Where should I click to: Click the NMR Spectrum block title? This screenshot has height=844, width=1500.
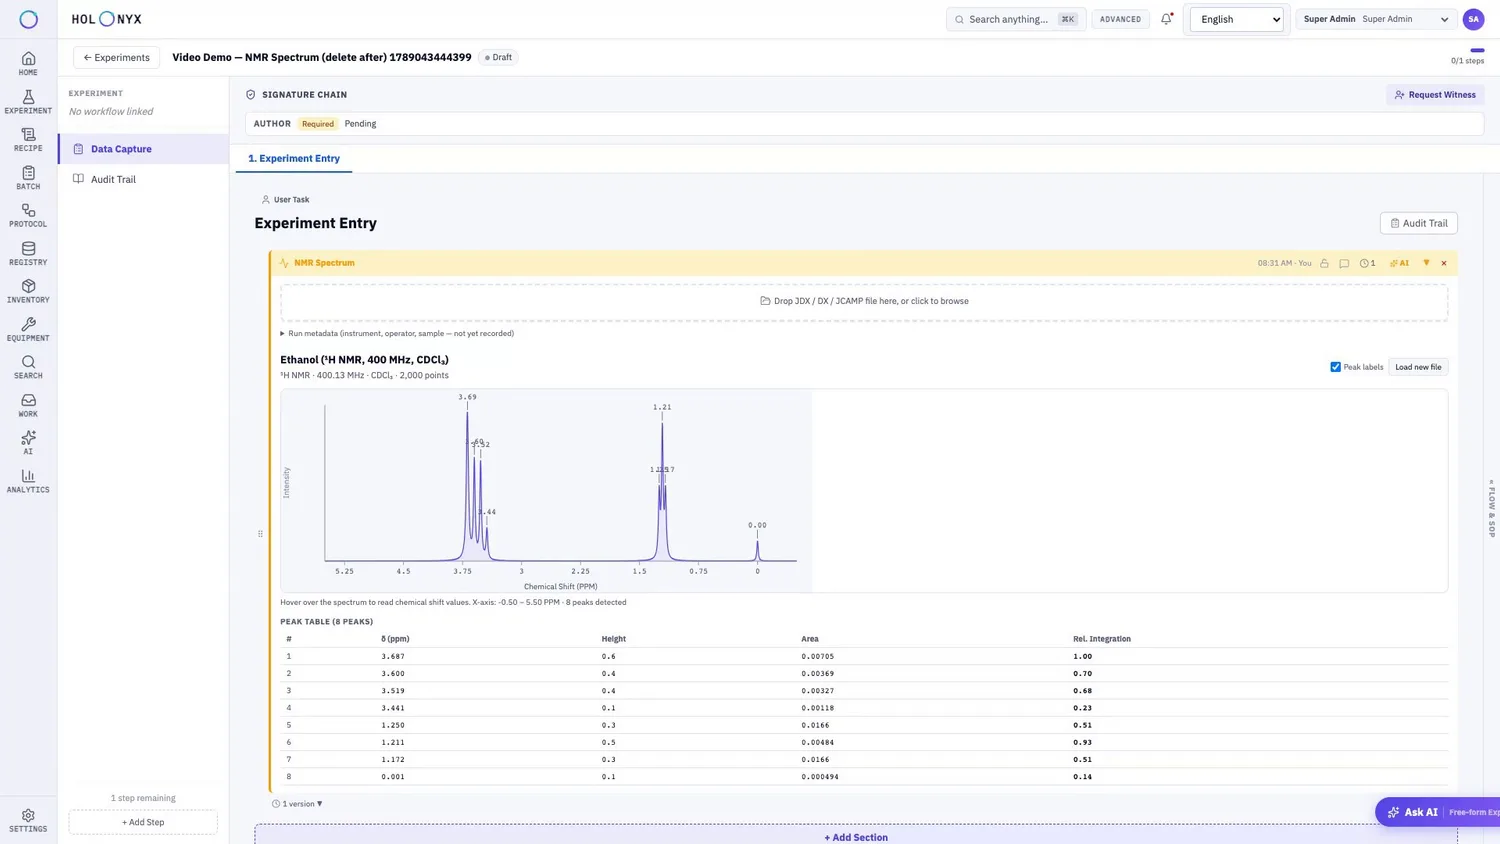click(x=324, y=263)
